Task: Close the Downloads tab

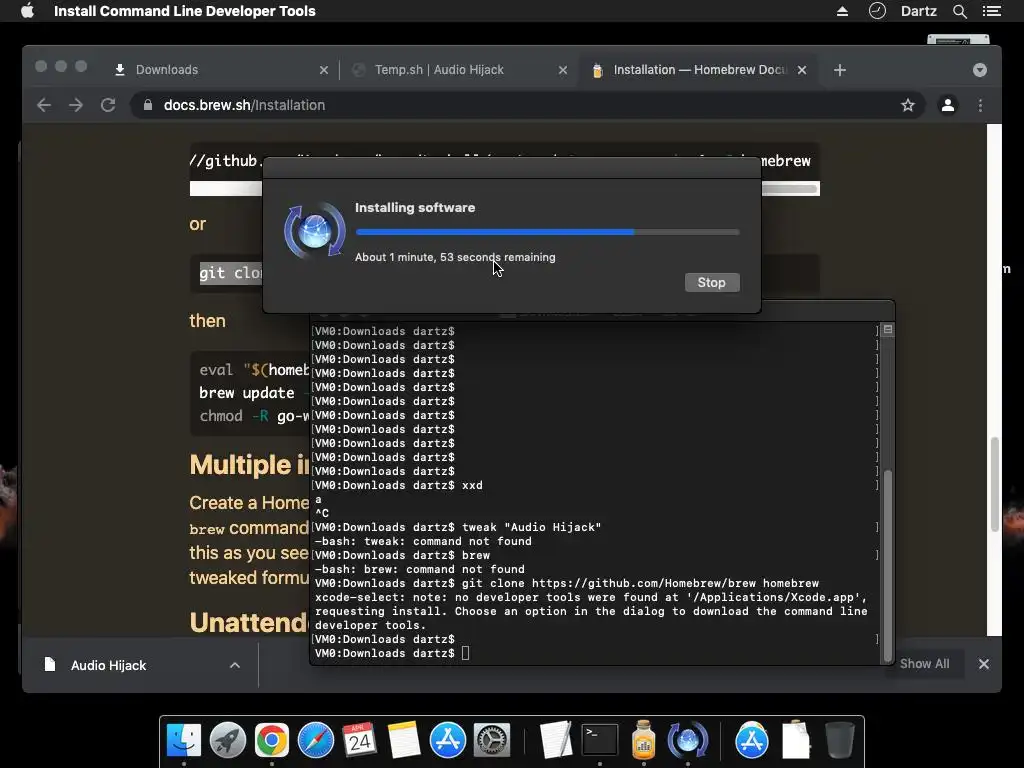Action: (324, 70)
